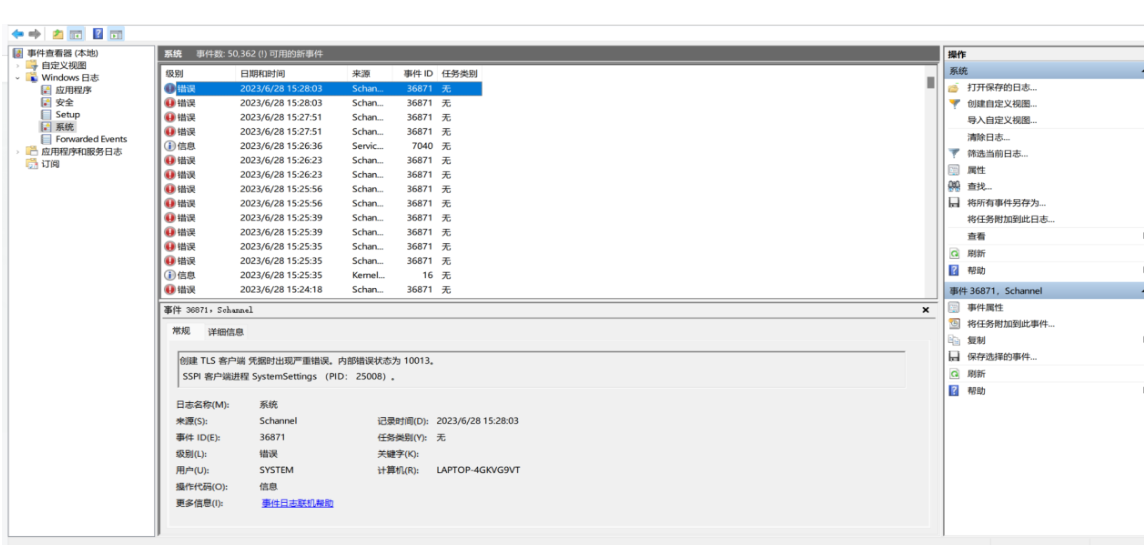Click the Back arrow in the toolbar
Image resolution: width=1144 pixels, height=545 pixels.
tap(17, 34)
